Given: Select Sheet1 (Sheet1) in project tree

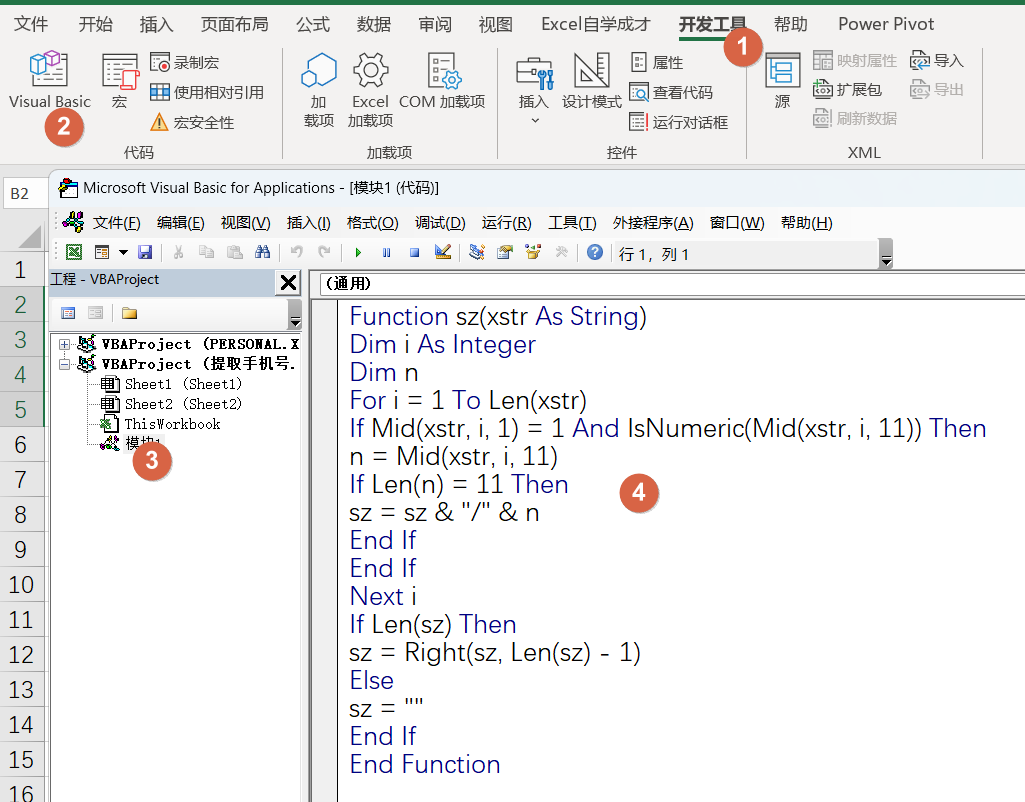Looking at the screenshot, I should [x=171, y=384].
